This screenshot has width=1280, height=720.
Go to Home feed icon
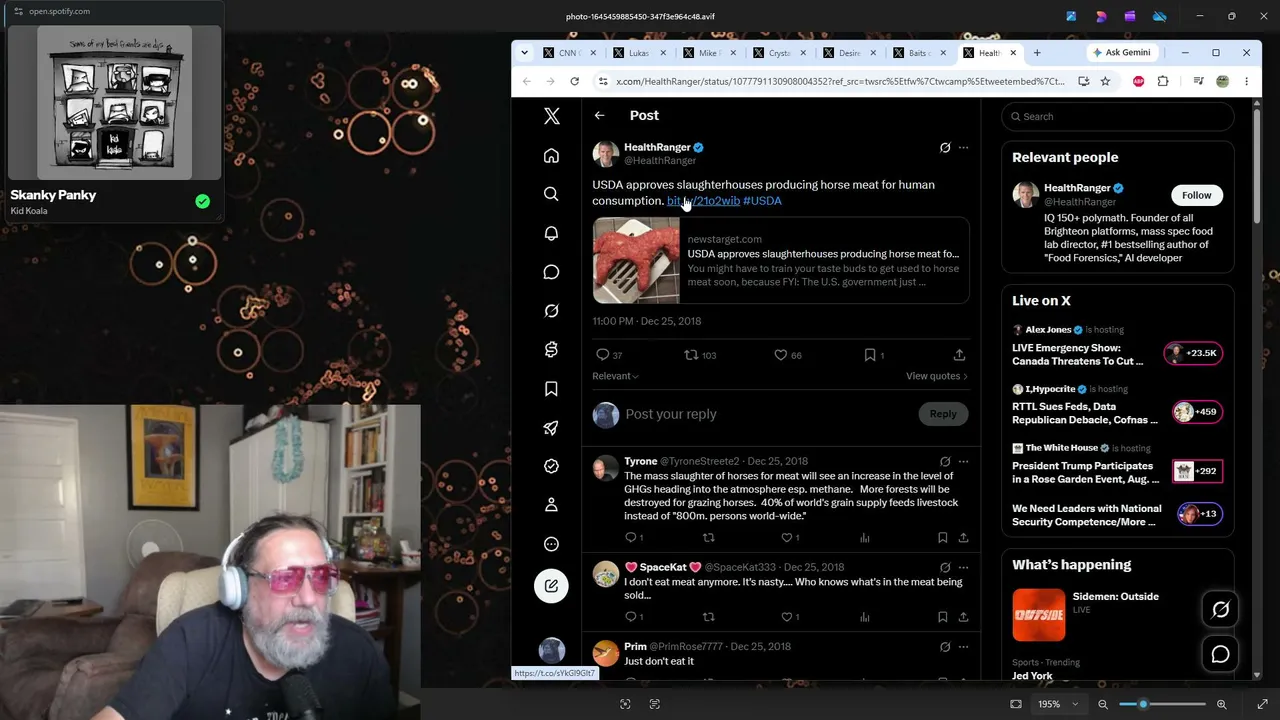point(551,155)
